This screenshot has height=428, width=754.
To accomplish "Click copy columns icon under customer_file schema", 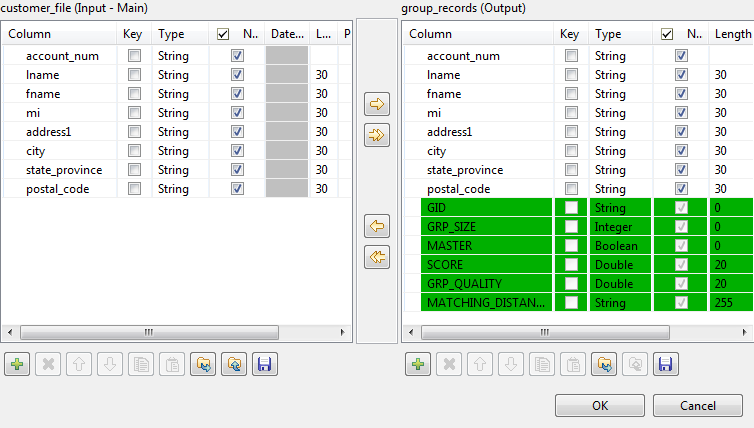I will 141,365.
